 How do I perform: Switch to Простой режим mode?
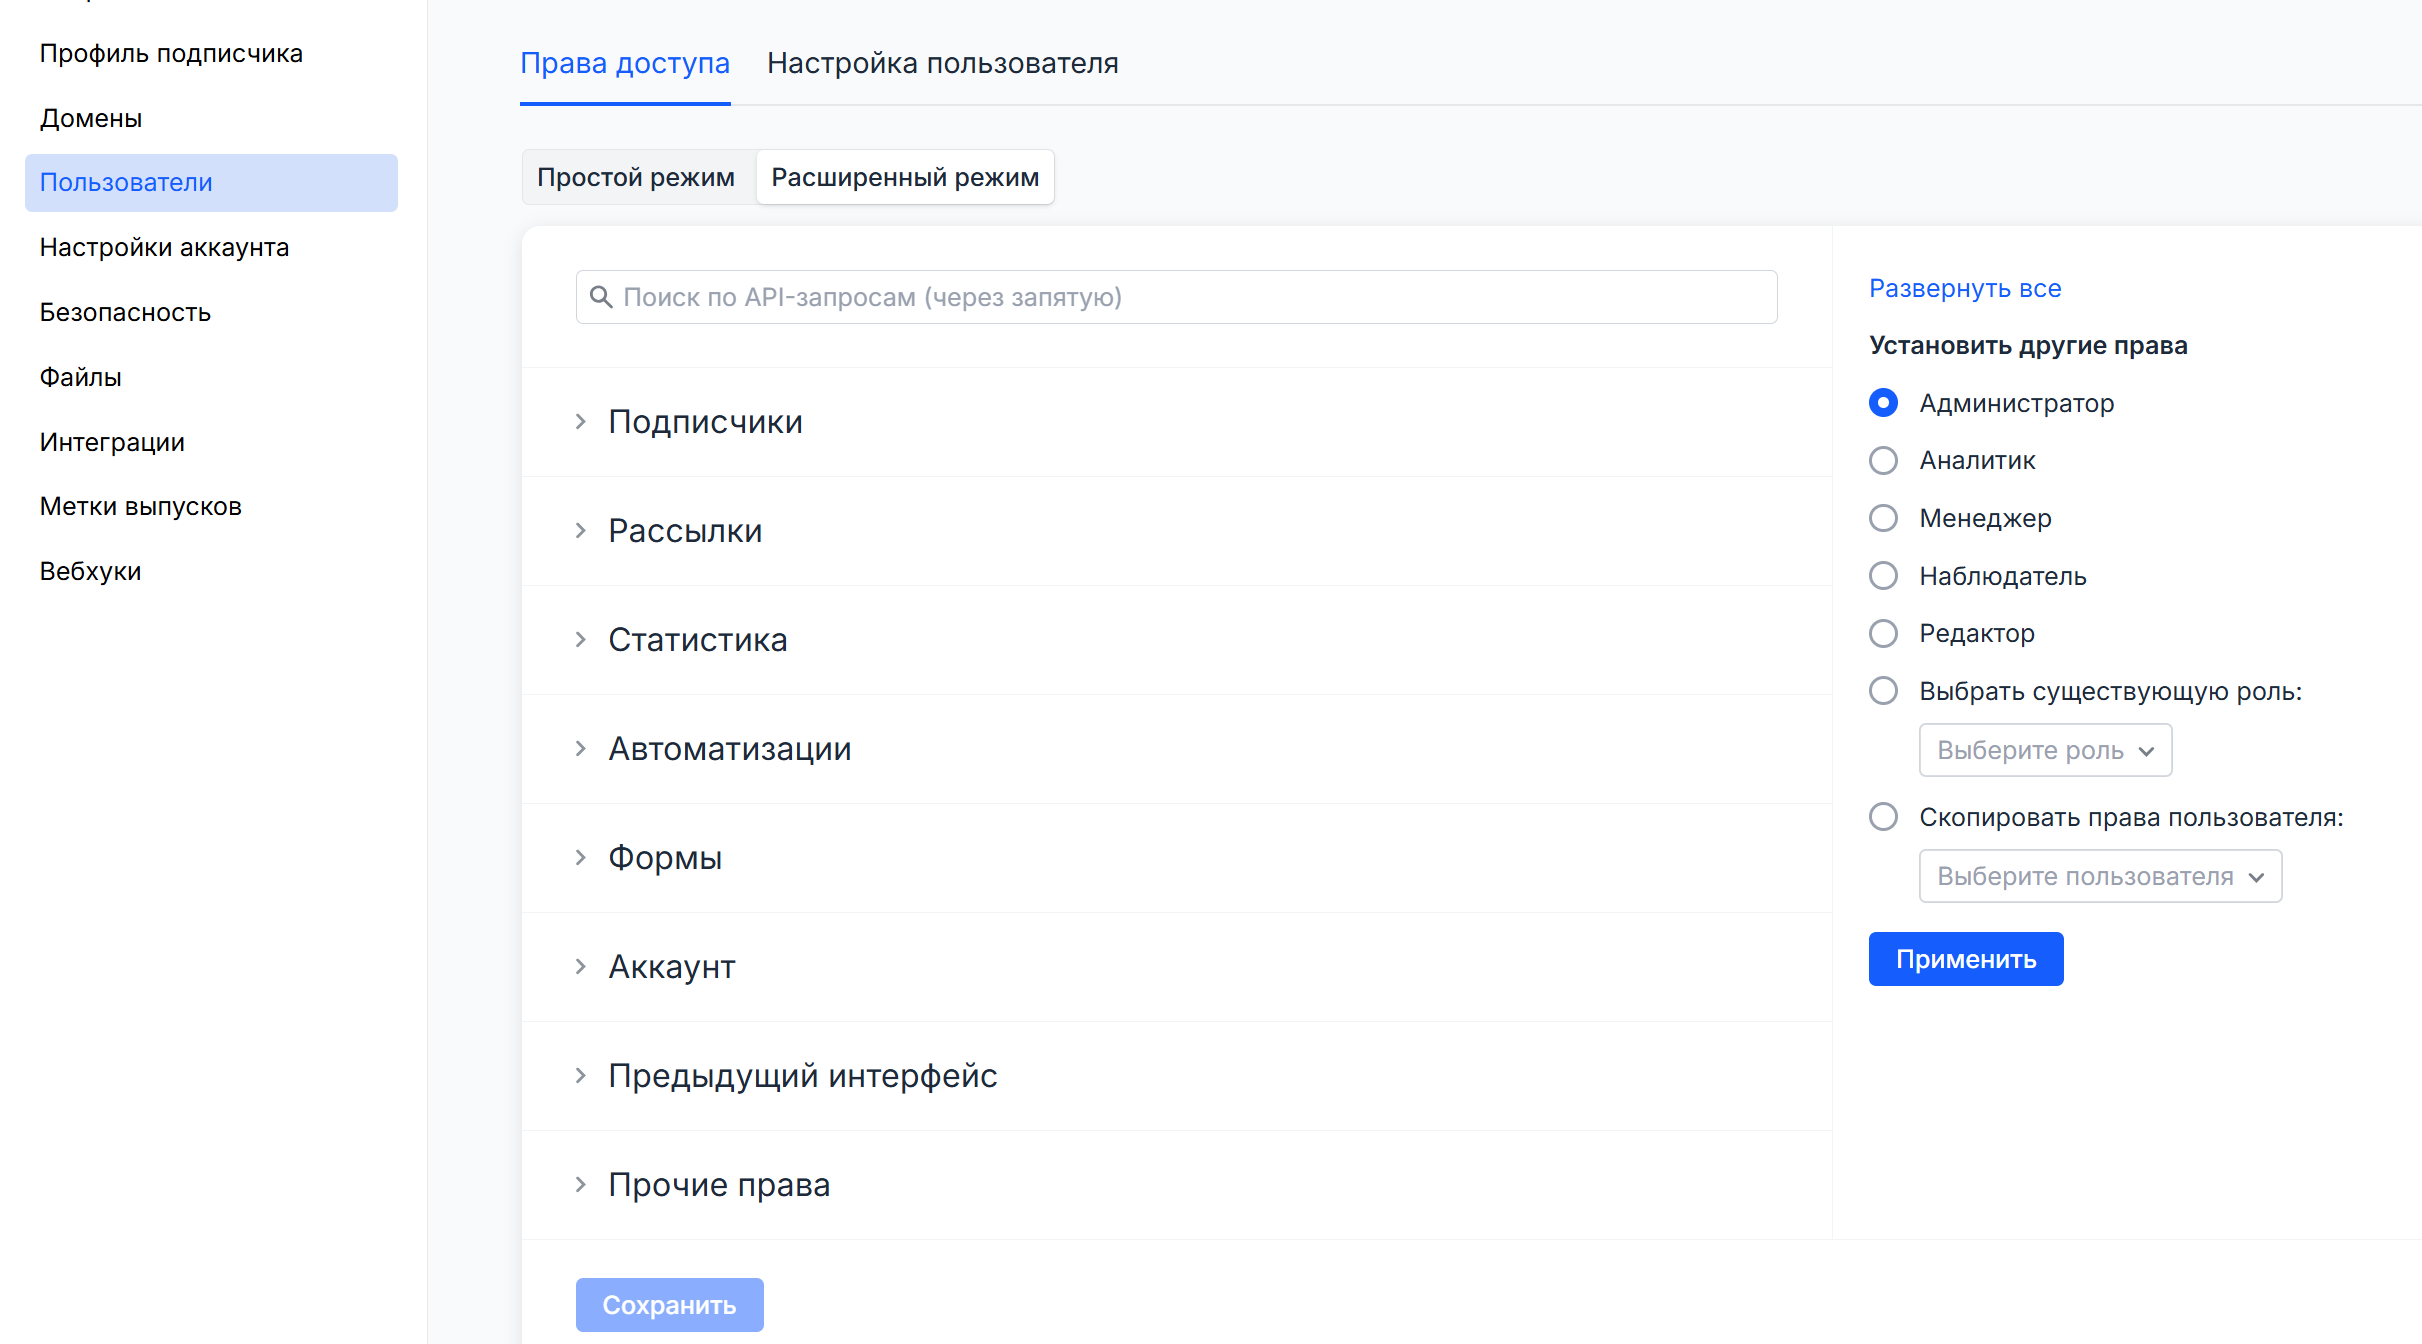pyautogui.click(x=636, y=177)
